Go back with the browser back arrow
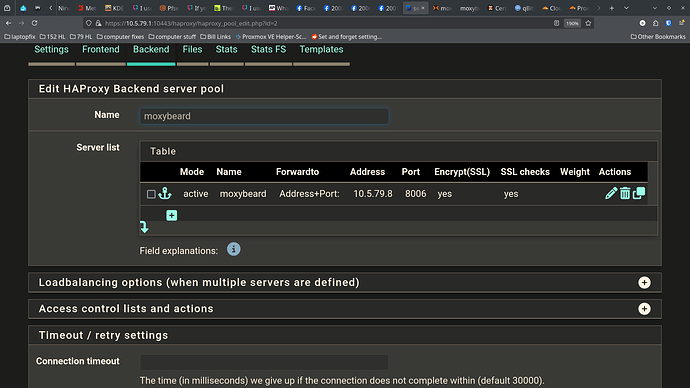This screenshot has width=690, height=388. click(x=9, y=23)
